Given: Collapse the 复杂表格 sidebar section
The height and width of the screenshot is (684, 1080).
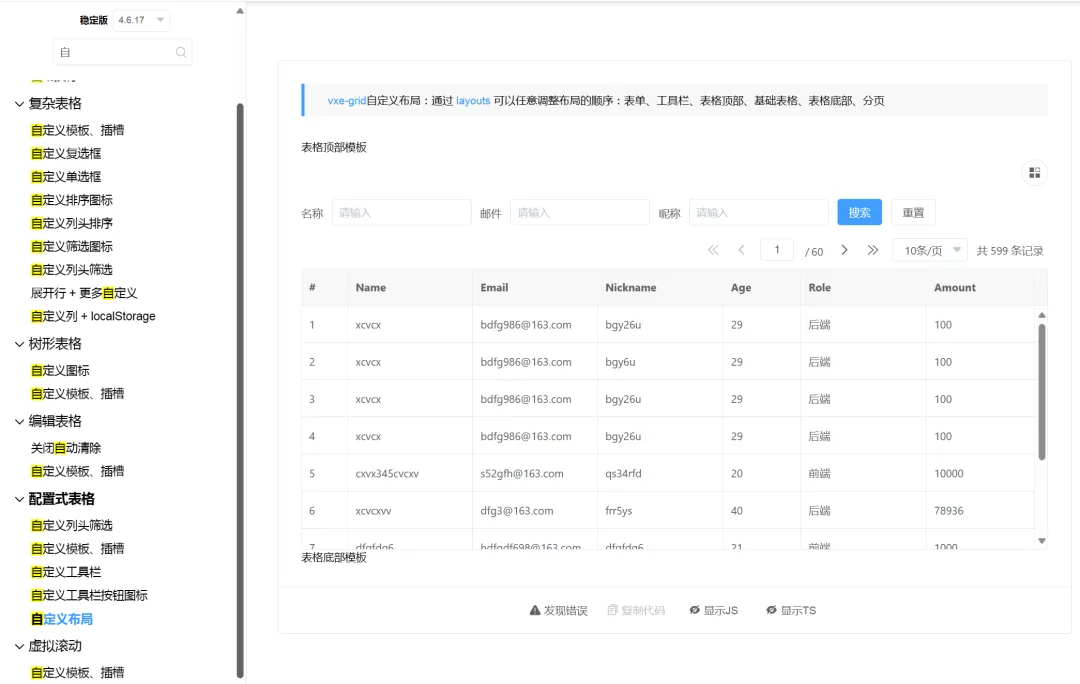Looking at the screenshot, I should click(20, 104).
